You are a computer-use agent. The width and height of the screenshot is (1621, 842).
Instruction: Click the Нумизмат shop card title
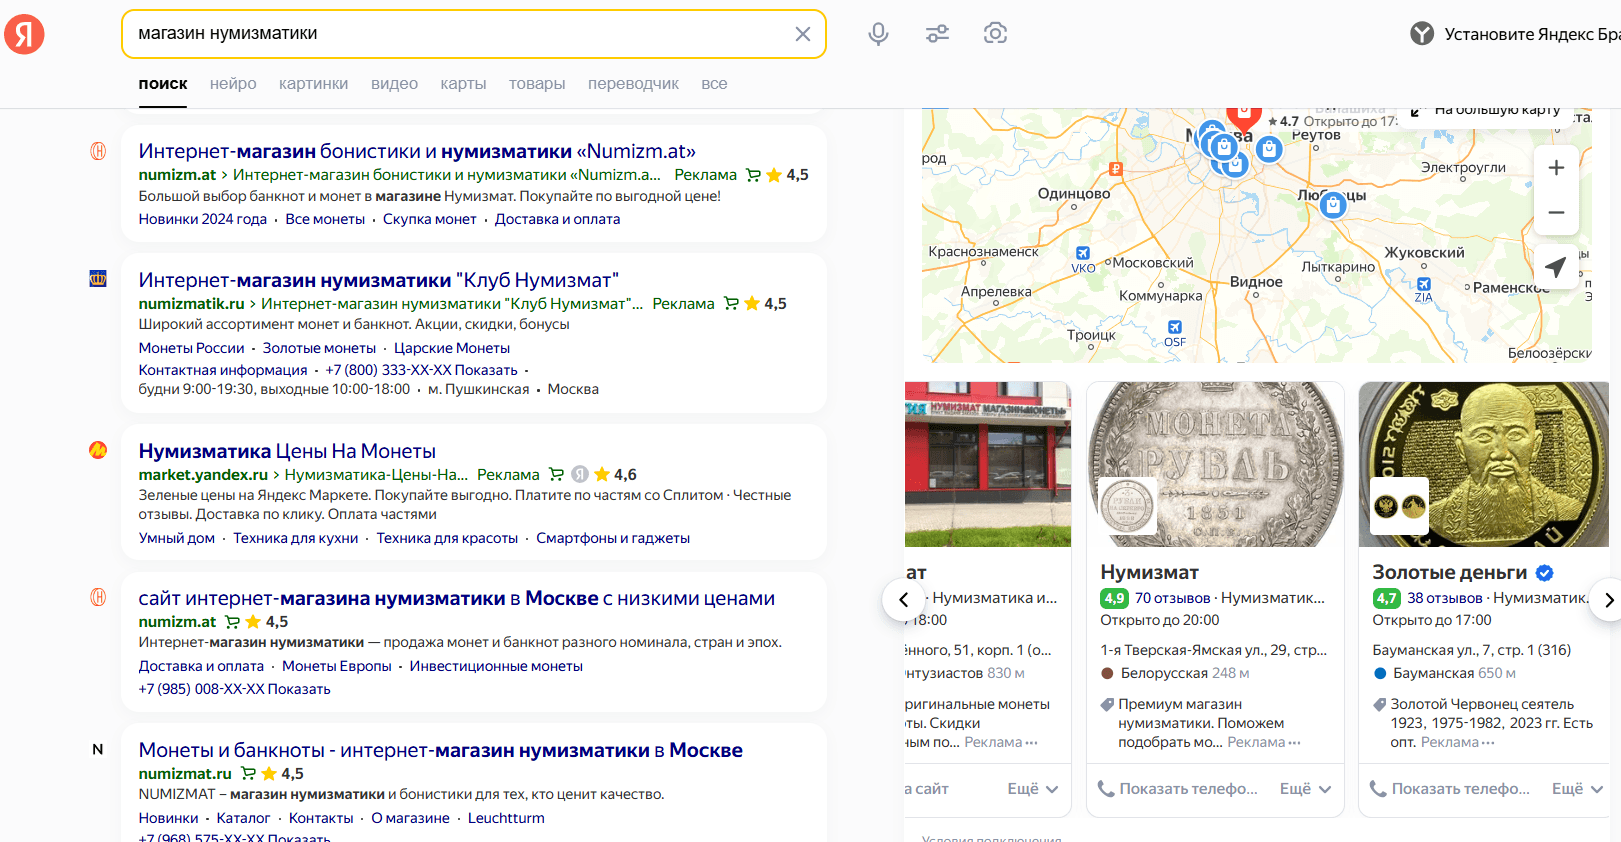pos(1150,572)
